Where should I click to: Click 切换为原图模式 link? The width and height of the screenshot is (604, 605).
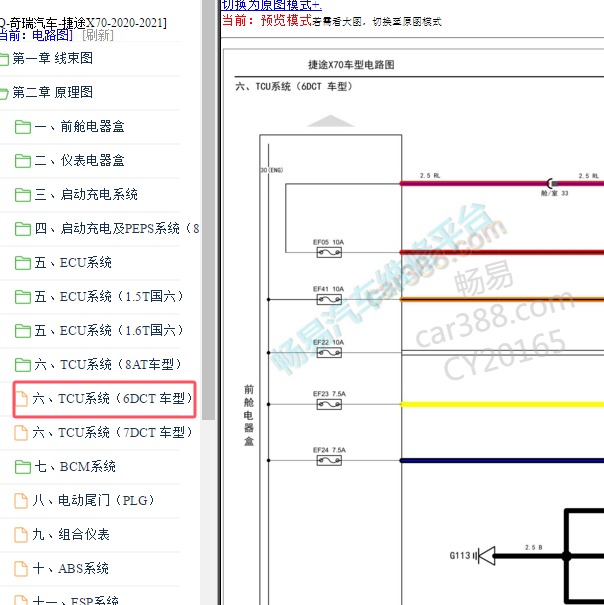pos(271,5)
